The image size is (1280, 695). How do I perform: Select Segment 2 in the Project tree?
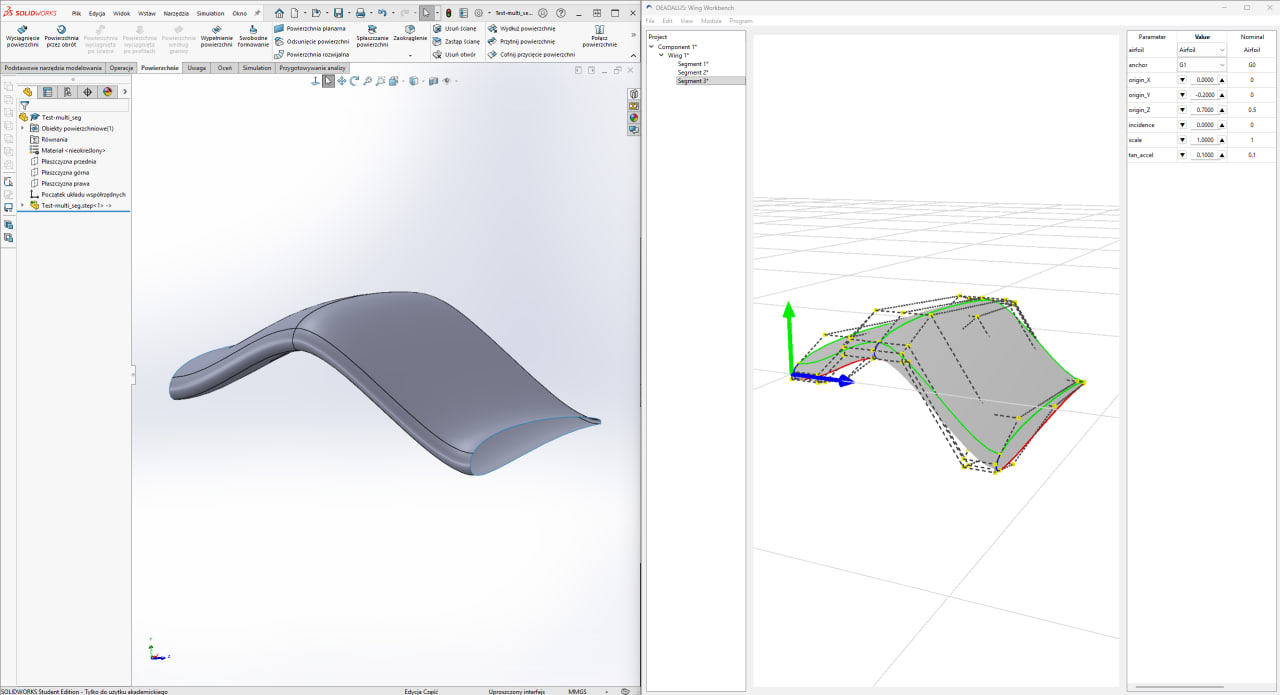tap(693, 72)
